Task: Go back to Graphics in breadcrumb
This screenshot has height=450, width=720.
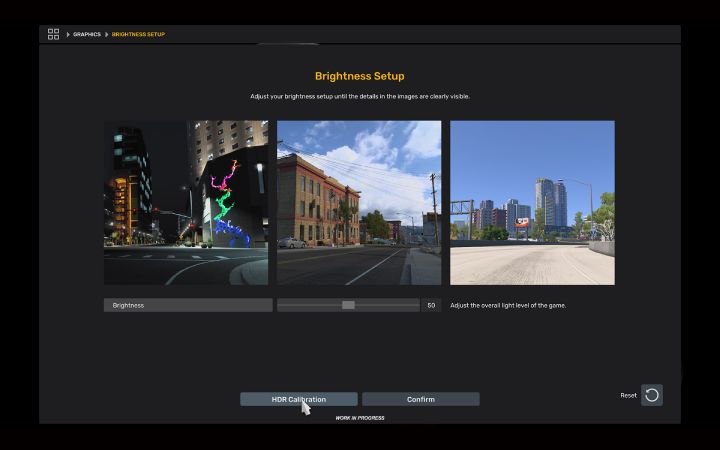Action: [x=87, y=35]
